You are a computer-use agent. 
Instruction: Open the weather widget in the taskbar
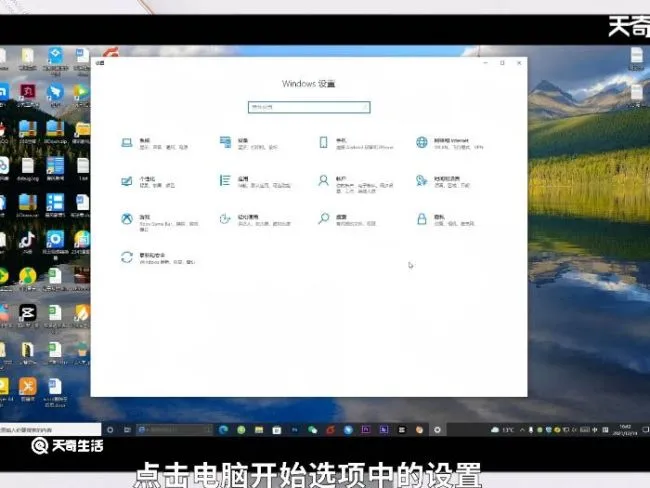point(502,430)
